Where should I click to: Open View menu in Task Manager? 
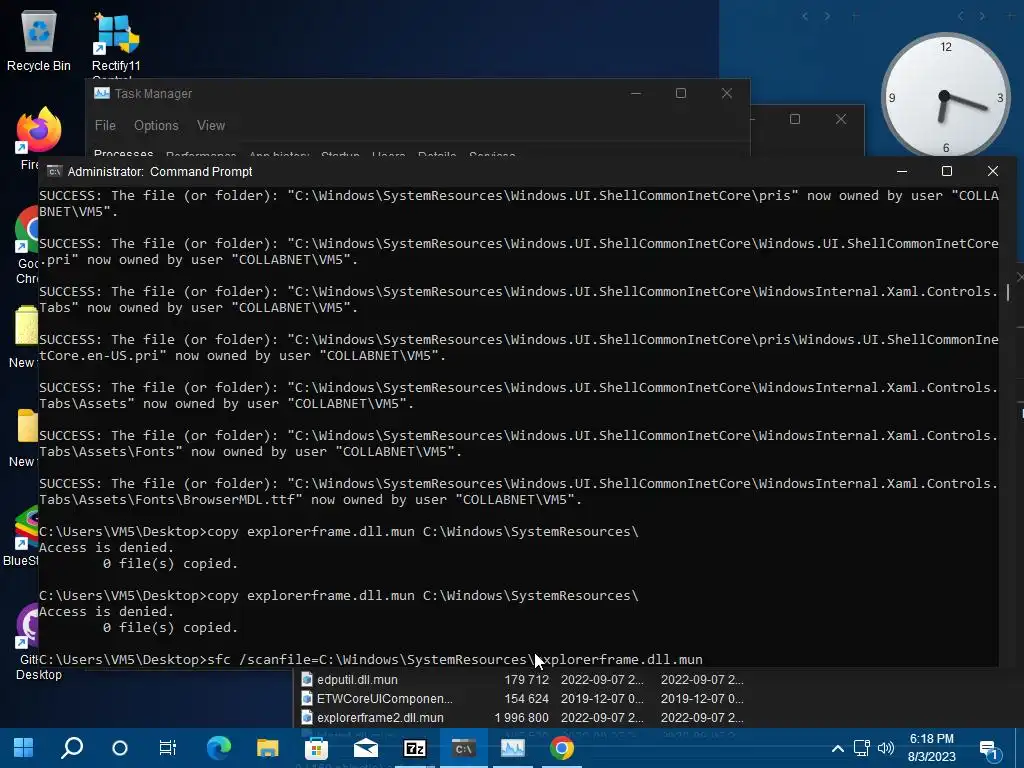(211, 125)
